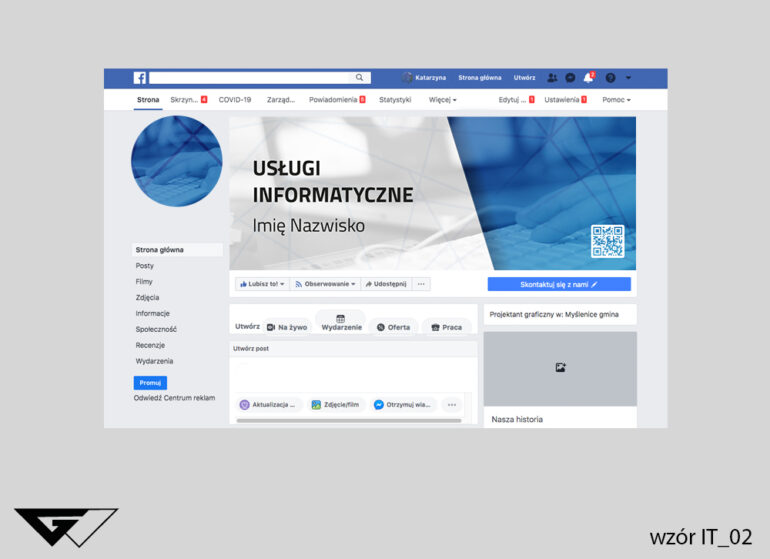This screenshot has width=770, height=559.
Task: Click the QR code on cover image
Action: [x=607, y=241]
